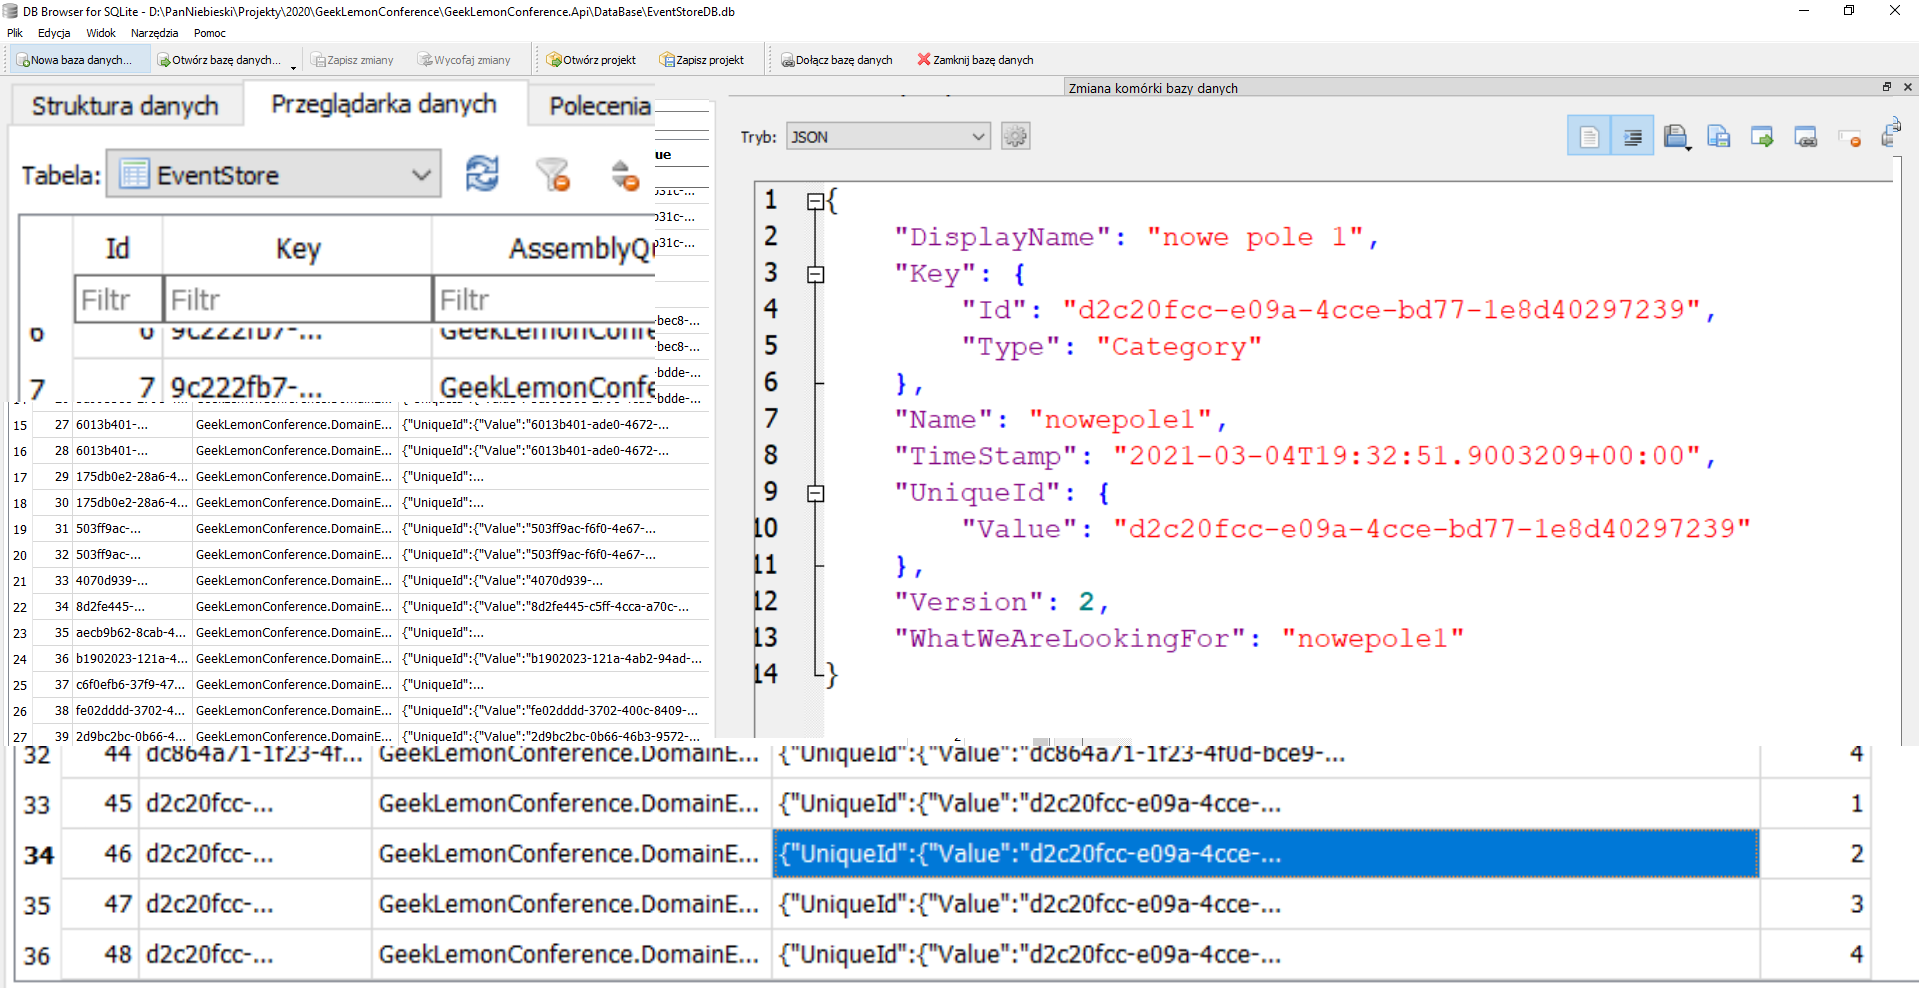Click Id cell with value 45
The image size is (1919, 988).
[100, 803]
